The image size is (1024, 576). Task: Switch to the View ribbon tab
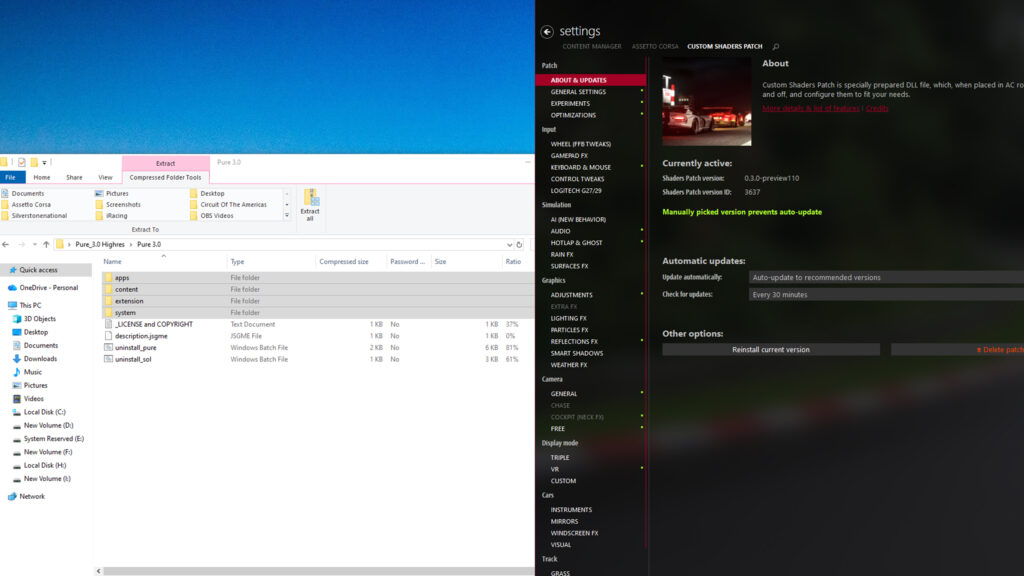coord(105,176)
